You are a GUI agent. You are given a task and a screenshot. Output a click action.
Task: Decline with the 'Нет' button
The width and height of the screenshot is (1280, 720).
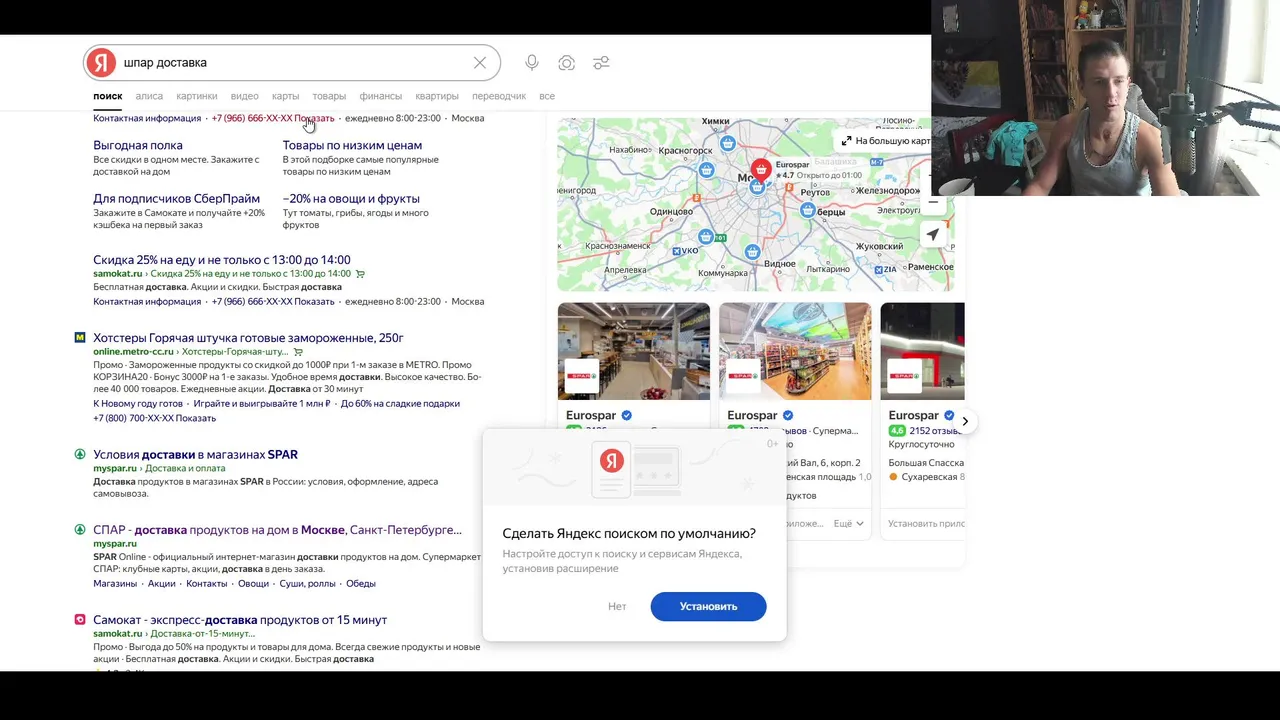617,607
